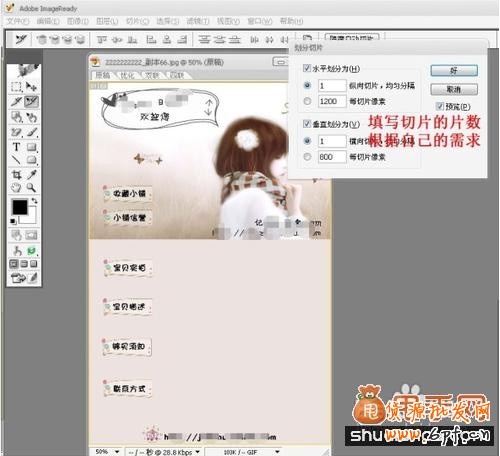Click Send to Back stack icon
Viewport: 500px width, 456px height.
coord(80,40)
